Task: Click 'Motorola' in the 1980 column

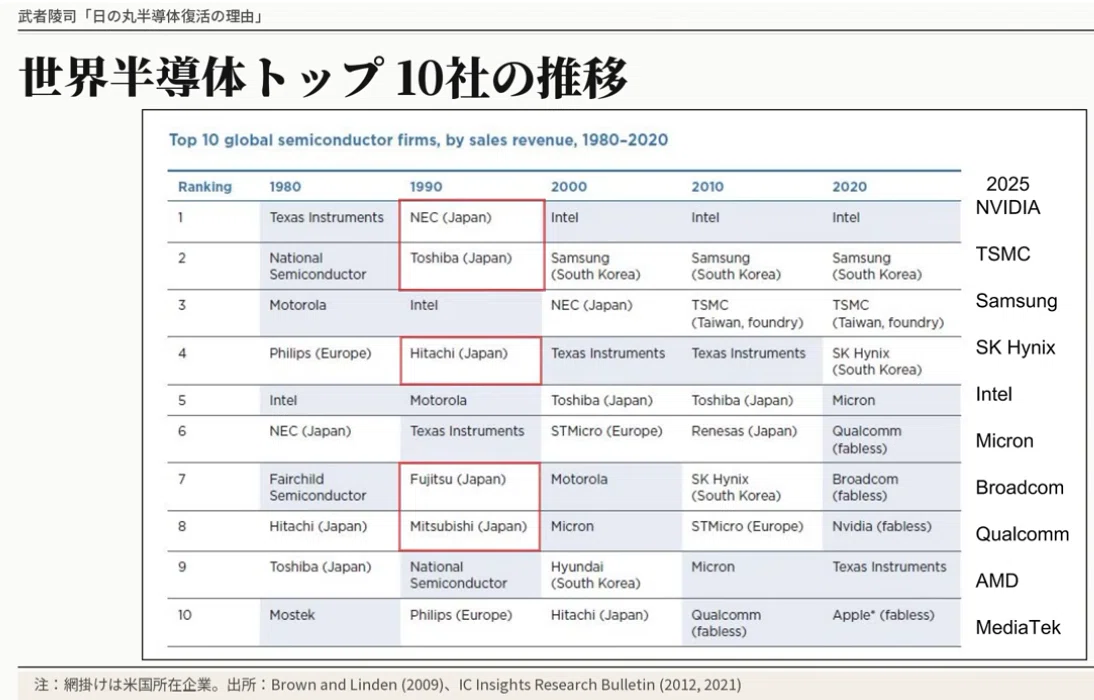Action: tap(297, 305)
